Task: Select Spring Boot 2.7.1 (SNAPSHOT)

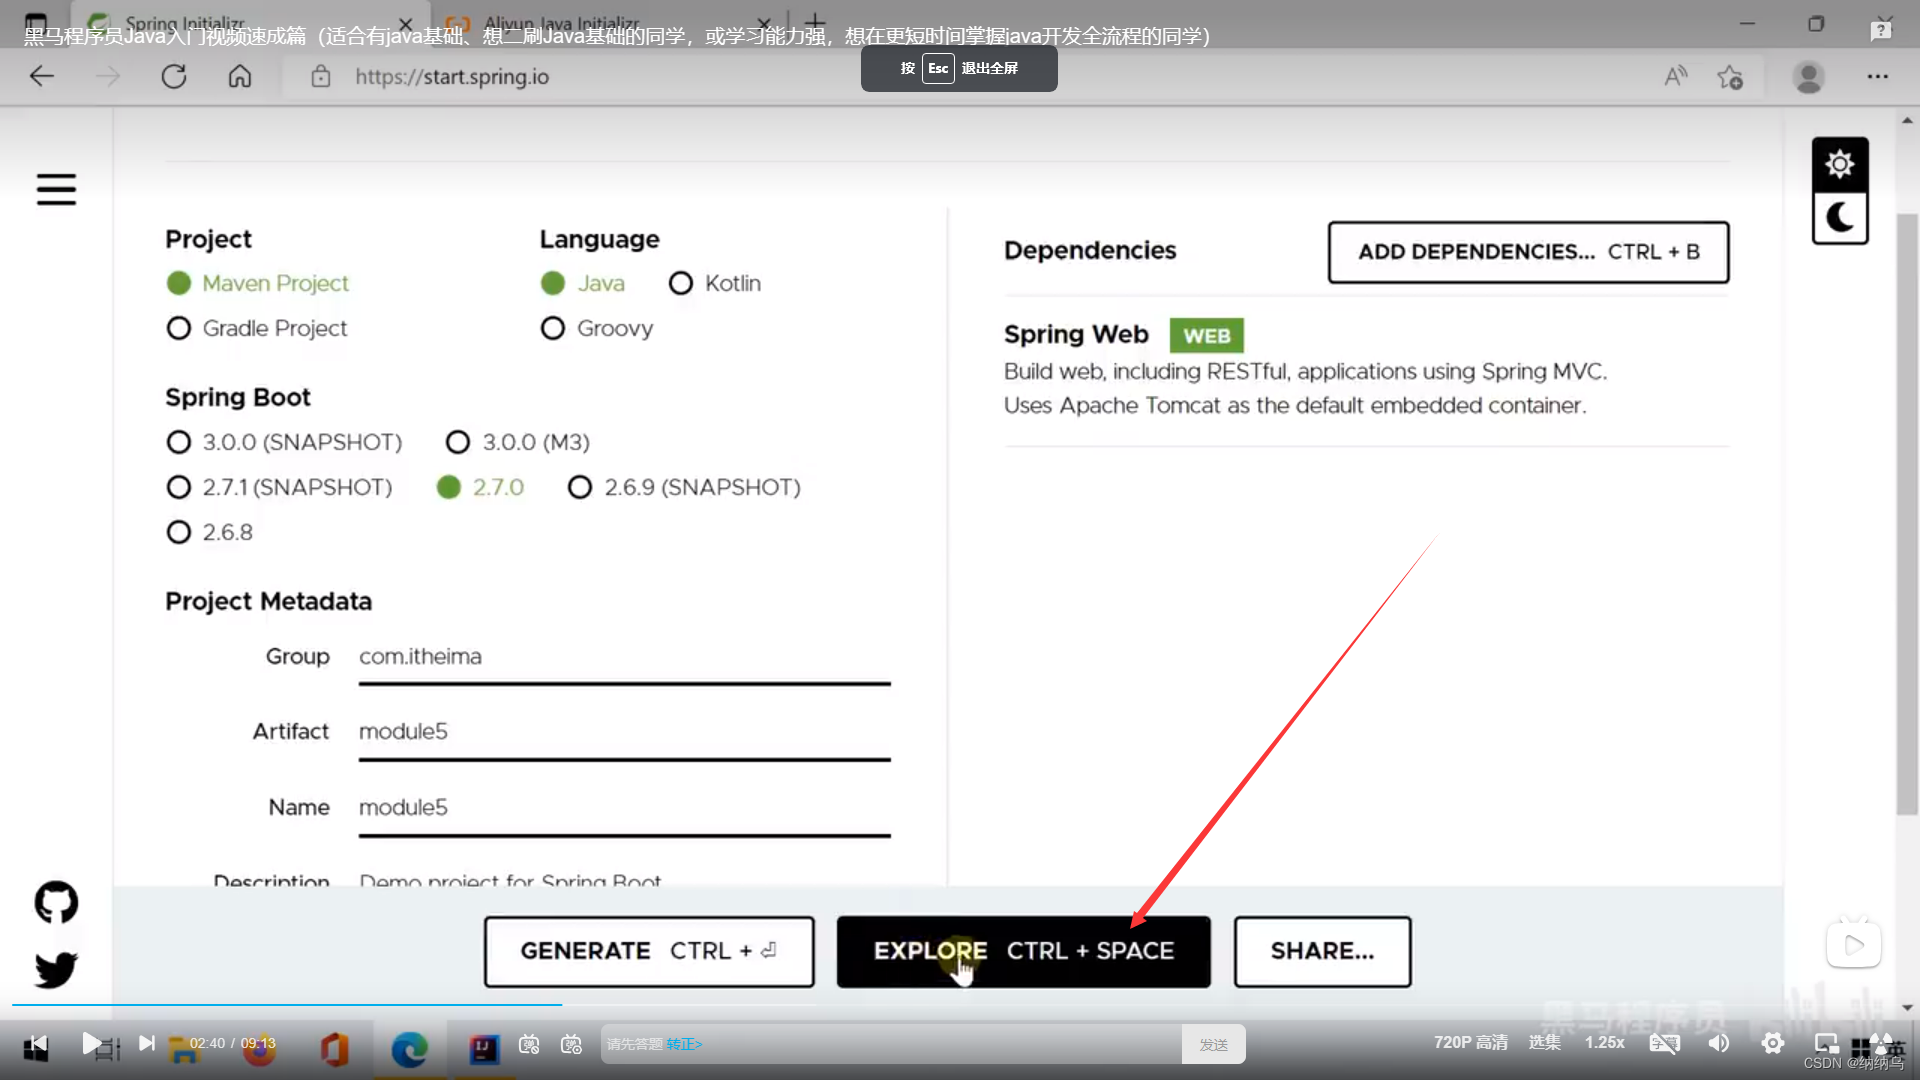Action: pos(179,487)
